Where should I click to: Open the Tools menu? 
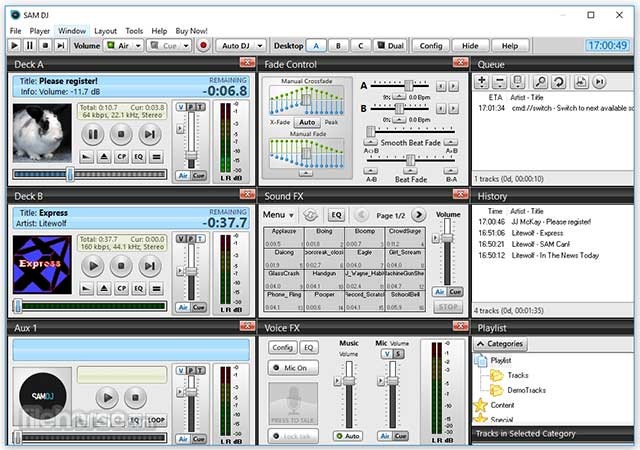pyautogui.click(x=134, y=31)
